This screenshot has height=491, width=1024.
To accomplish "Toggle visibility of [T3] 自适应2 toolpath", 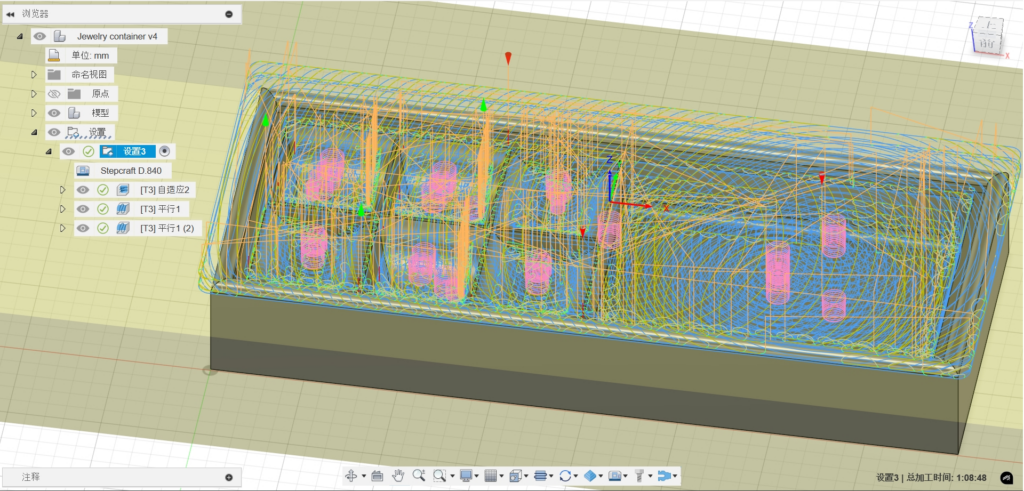I will [82, 190].
